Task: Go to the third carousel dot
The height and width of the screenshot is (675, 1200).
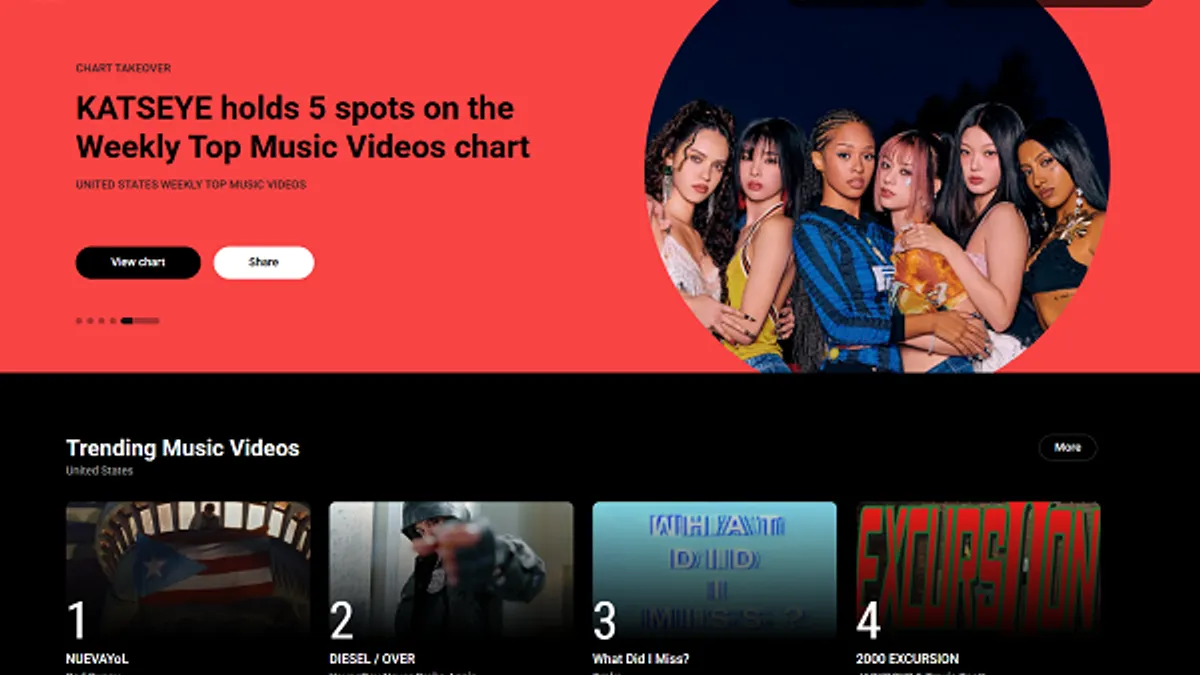Action: tap(101, 321)
